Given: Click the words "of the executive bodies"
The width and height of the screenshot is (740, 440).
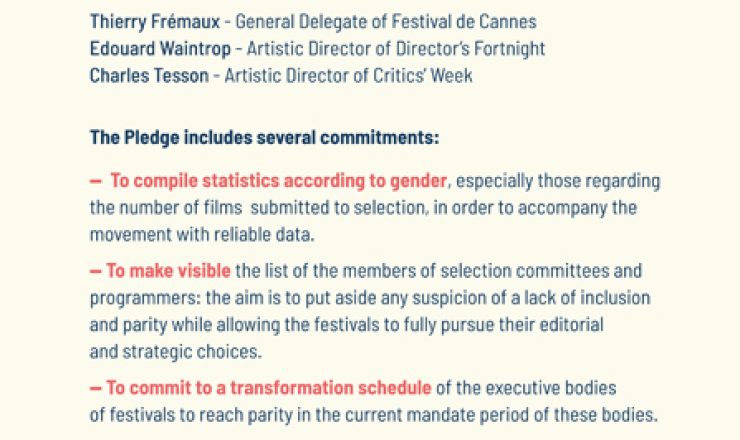Looking at the screenshot, I should (x=526, y=388).
